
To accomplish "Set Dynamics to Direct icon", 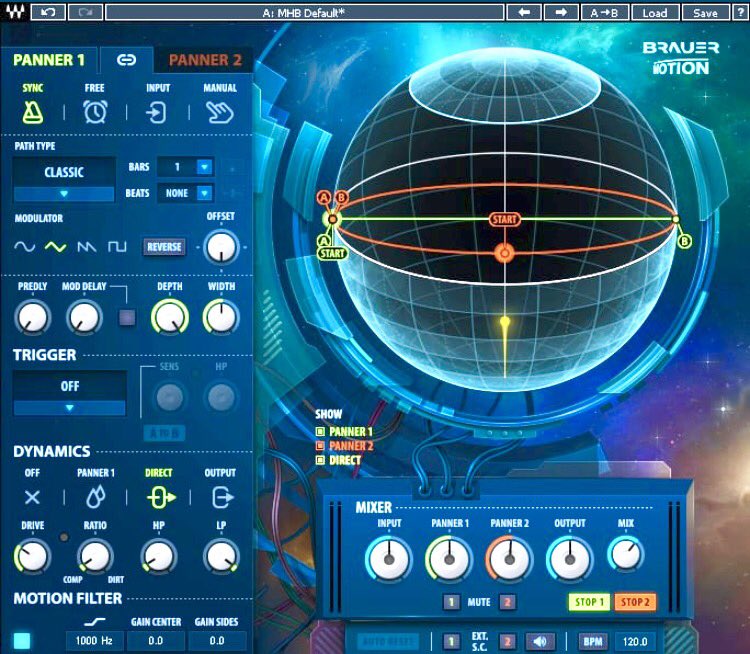I will [161, 498].
